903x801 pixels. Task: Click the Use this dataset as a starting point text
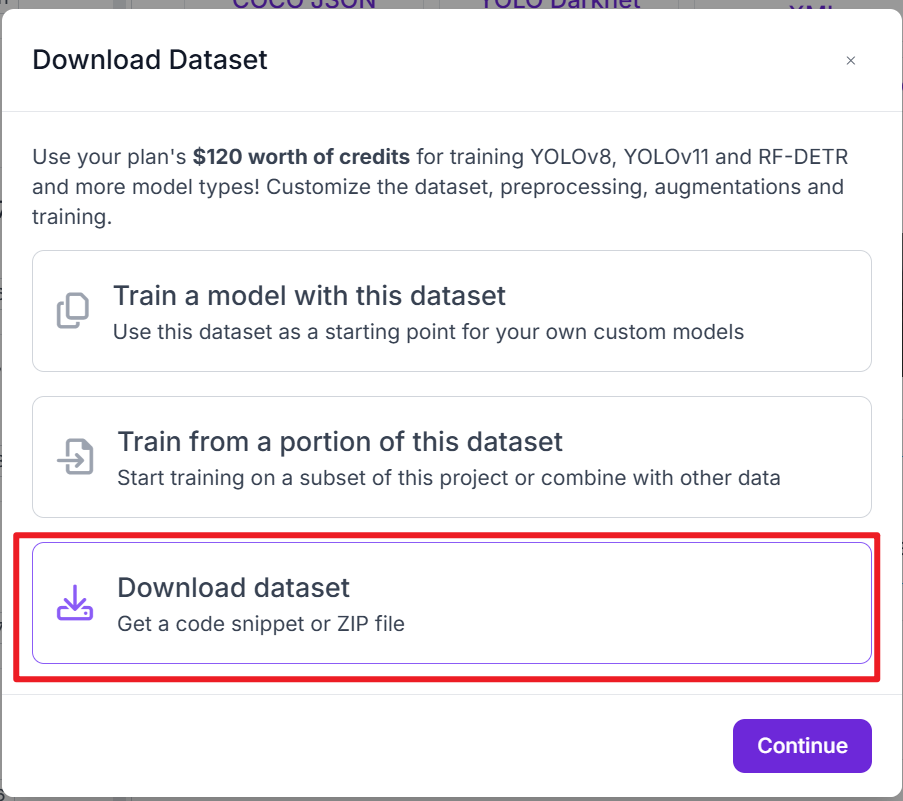pyautogui.click(x=428, y=332)
